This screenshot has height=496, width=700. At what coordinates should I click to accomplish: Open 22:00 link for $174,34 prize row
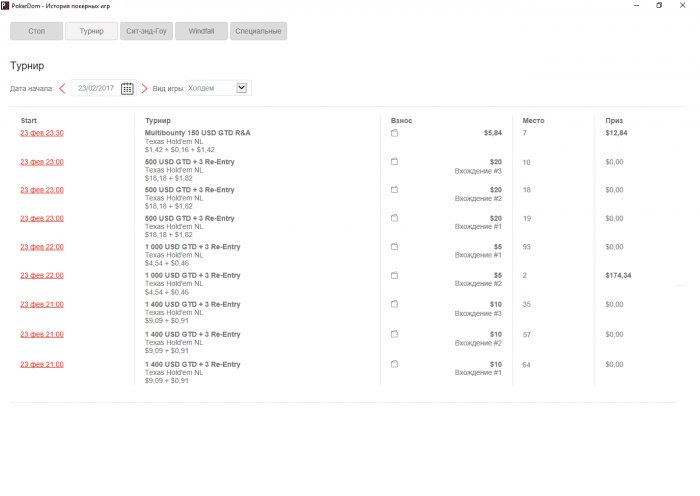tap(42, 275)
